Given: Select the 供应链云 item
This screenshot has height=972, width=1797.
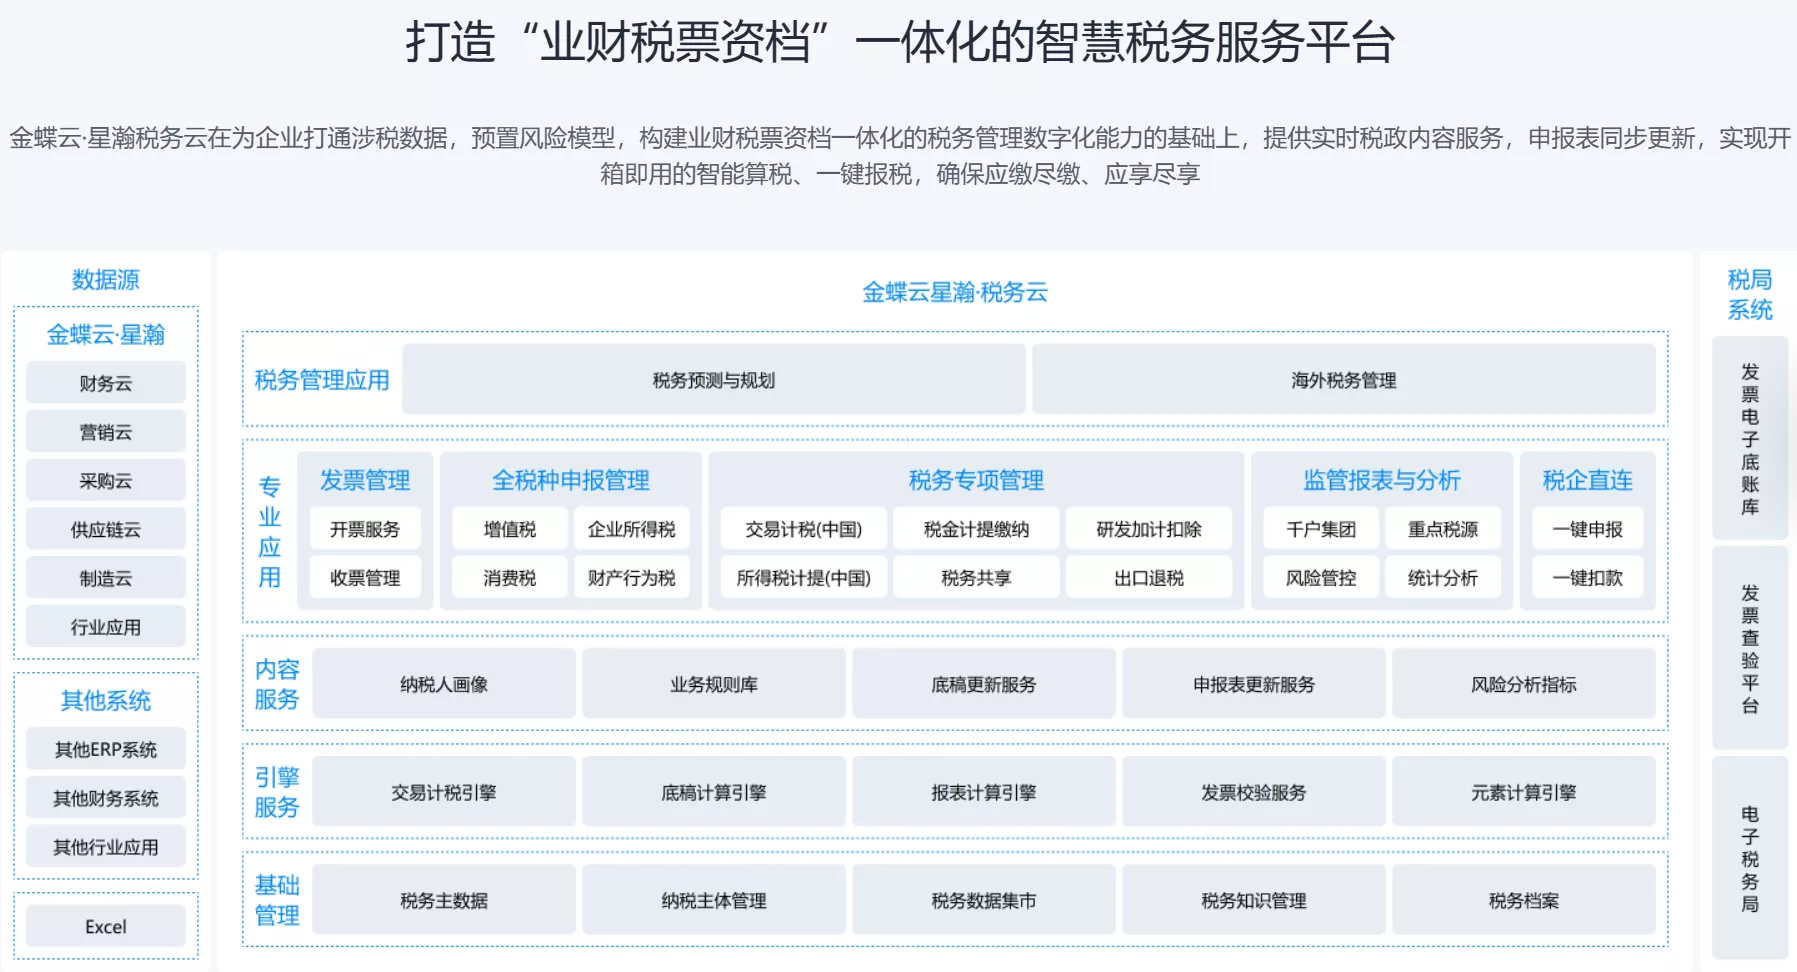Looking at the screenshot, I should pyautogui.click(x=106, y=530).
